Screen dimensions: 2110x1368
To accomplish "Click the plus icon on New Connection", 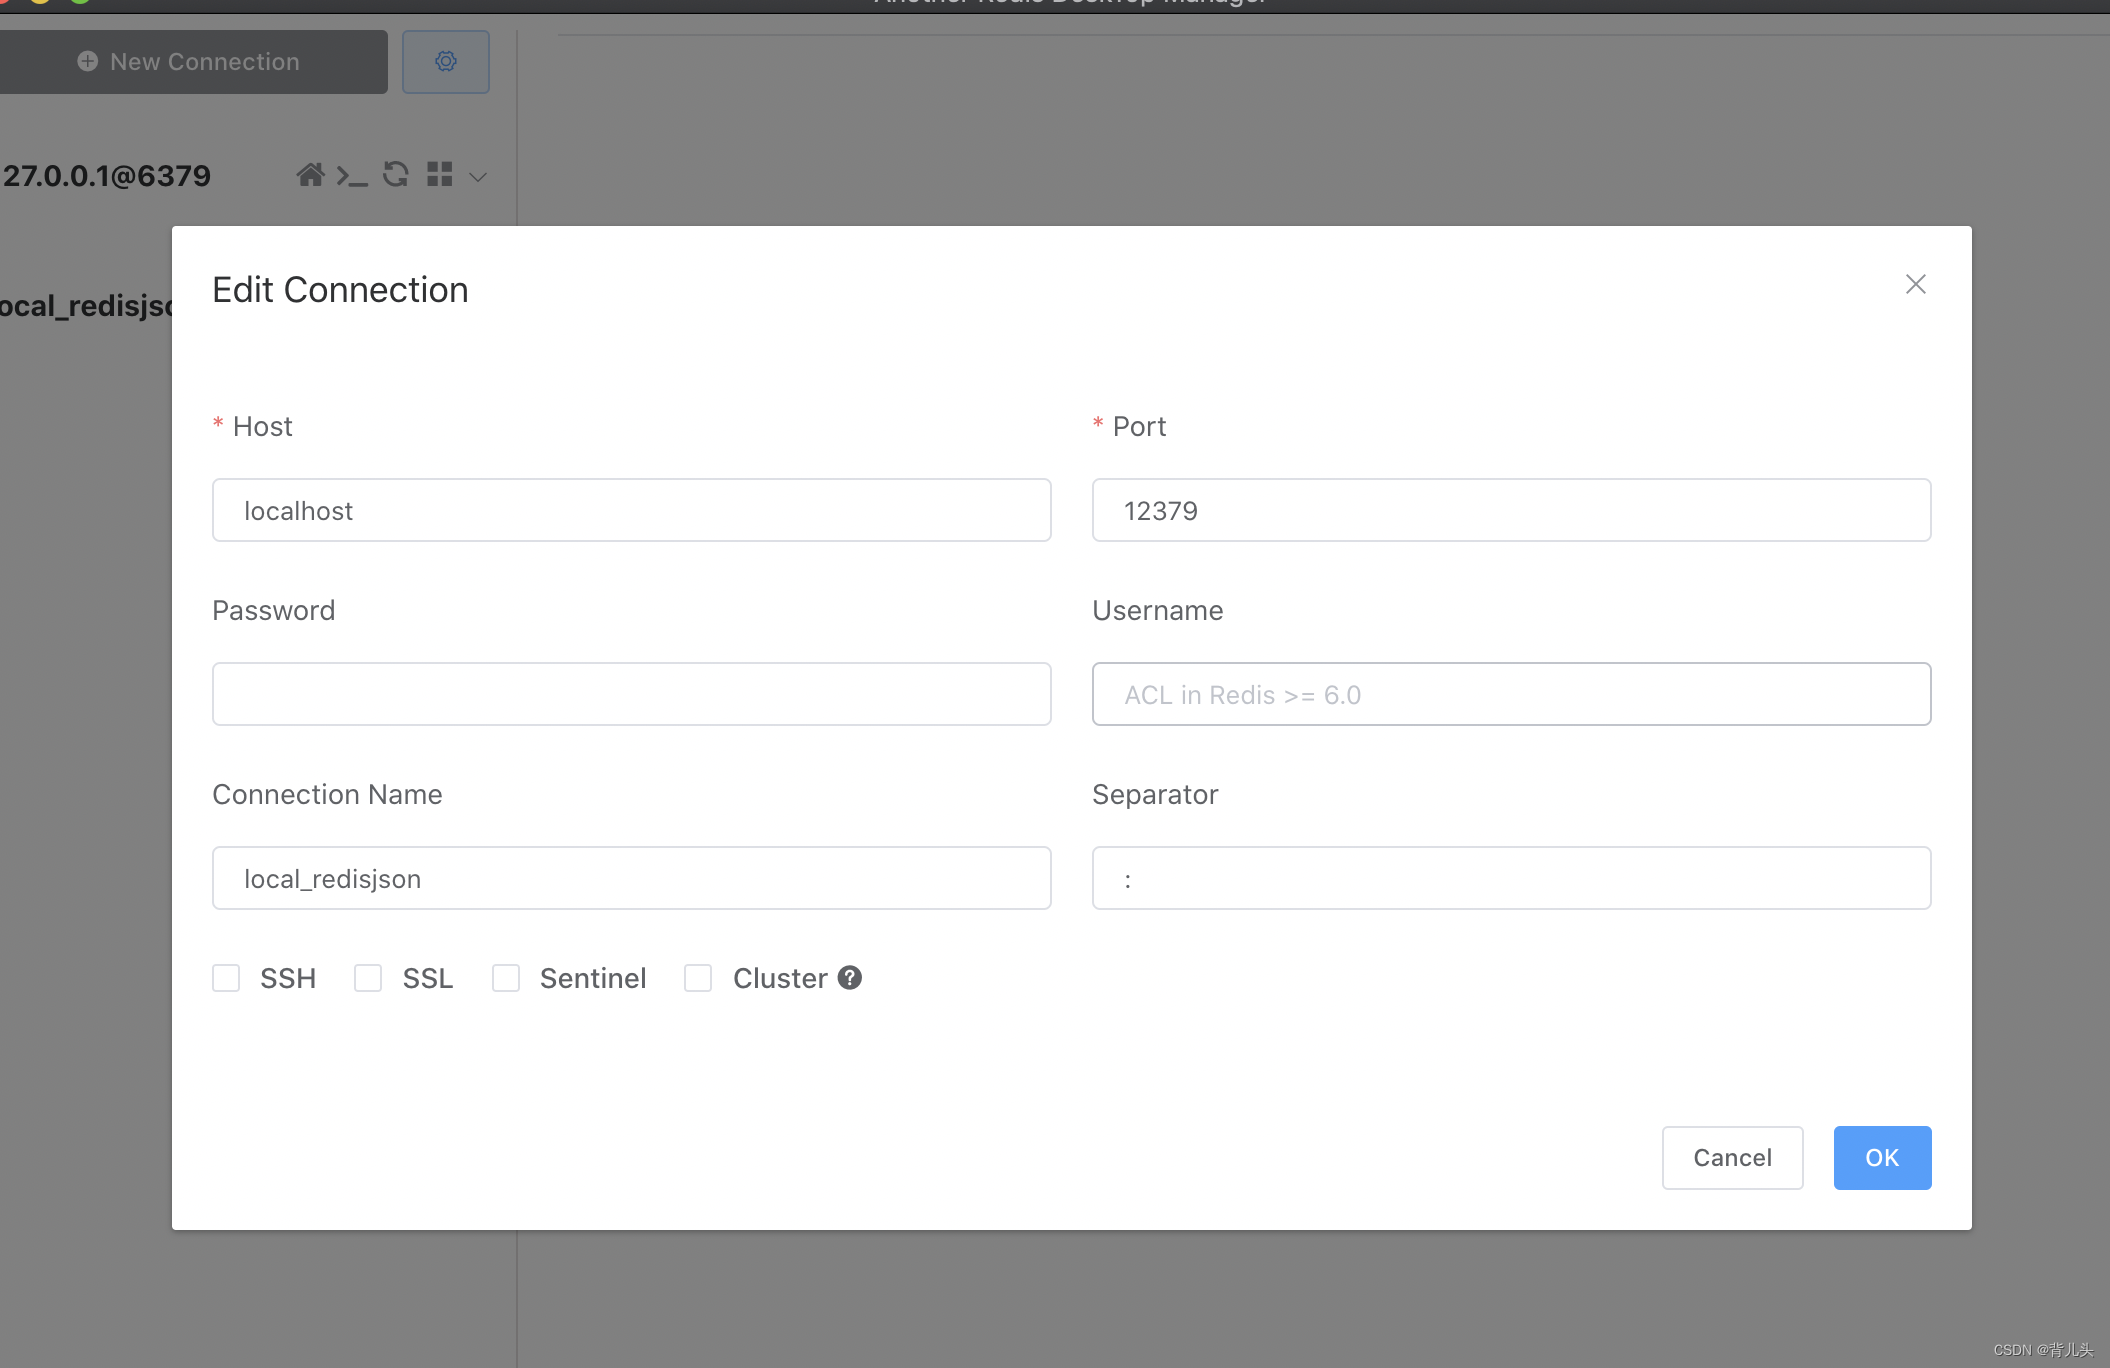I will pyautogui.click(x=88, y=62).
